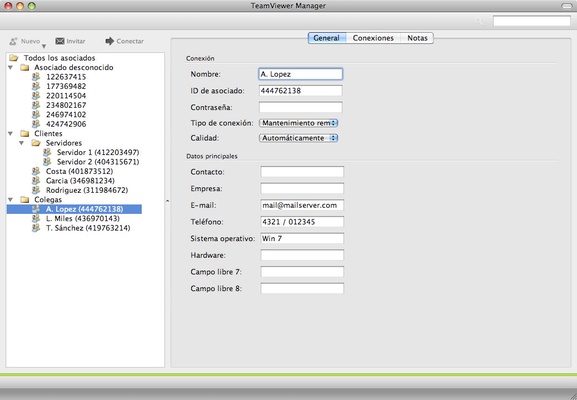Click the partner icon for 177369482

tap(36, 86)
